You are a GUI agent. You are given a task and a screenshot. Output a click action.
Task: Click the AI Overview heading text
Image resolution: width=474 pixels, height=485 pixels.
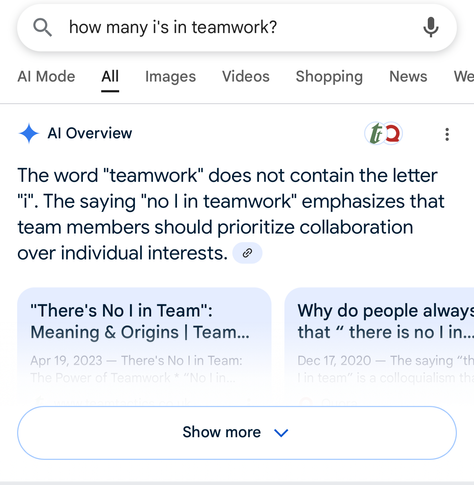[90, 133]
